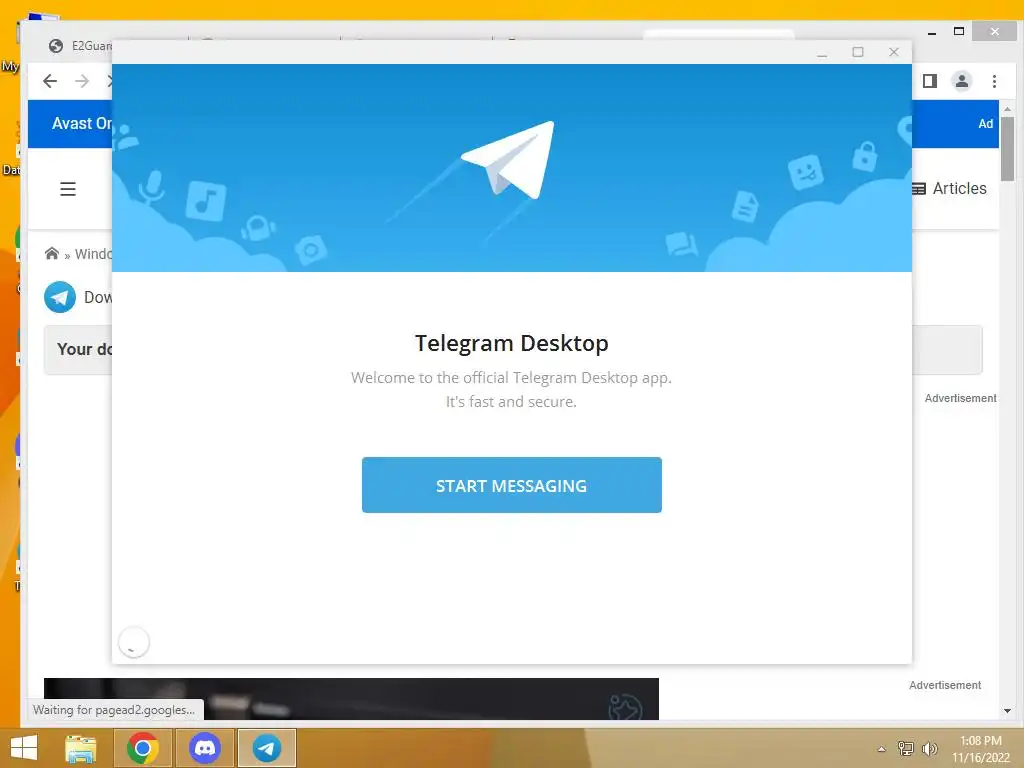The image size is (1024, 768).
Task: Click the scrollbar up arrow in Chrome
Action: coord(1007,109)
